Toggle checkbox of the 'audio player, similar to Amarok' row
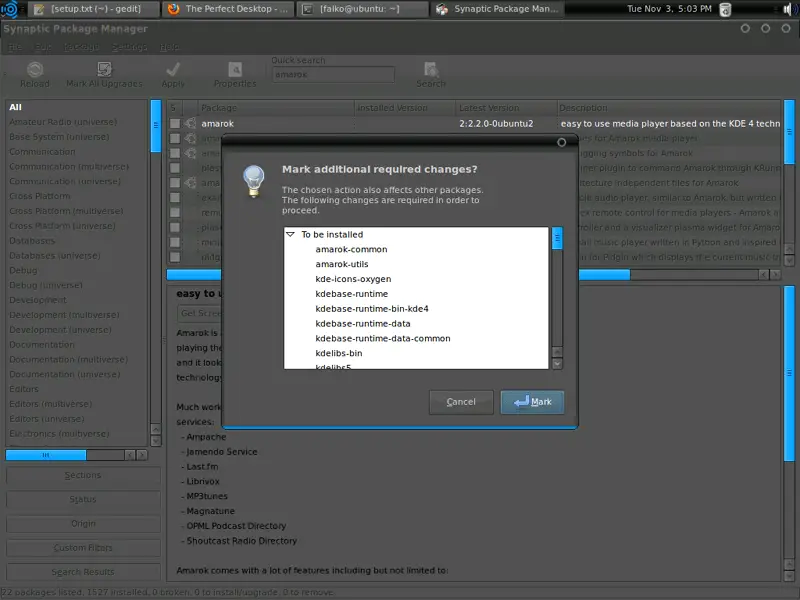This screenshot has height=600, width=800. click(175, 197)
